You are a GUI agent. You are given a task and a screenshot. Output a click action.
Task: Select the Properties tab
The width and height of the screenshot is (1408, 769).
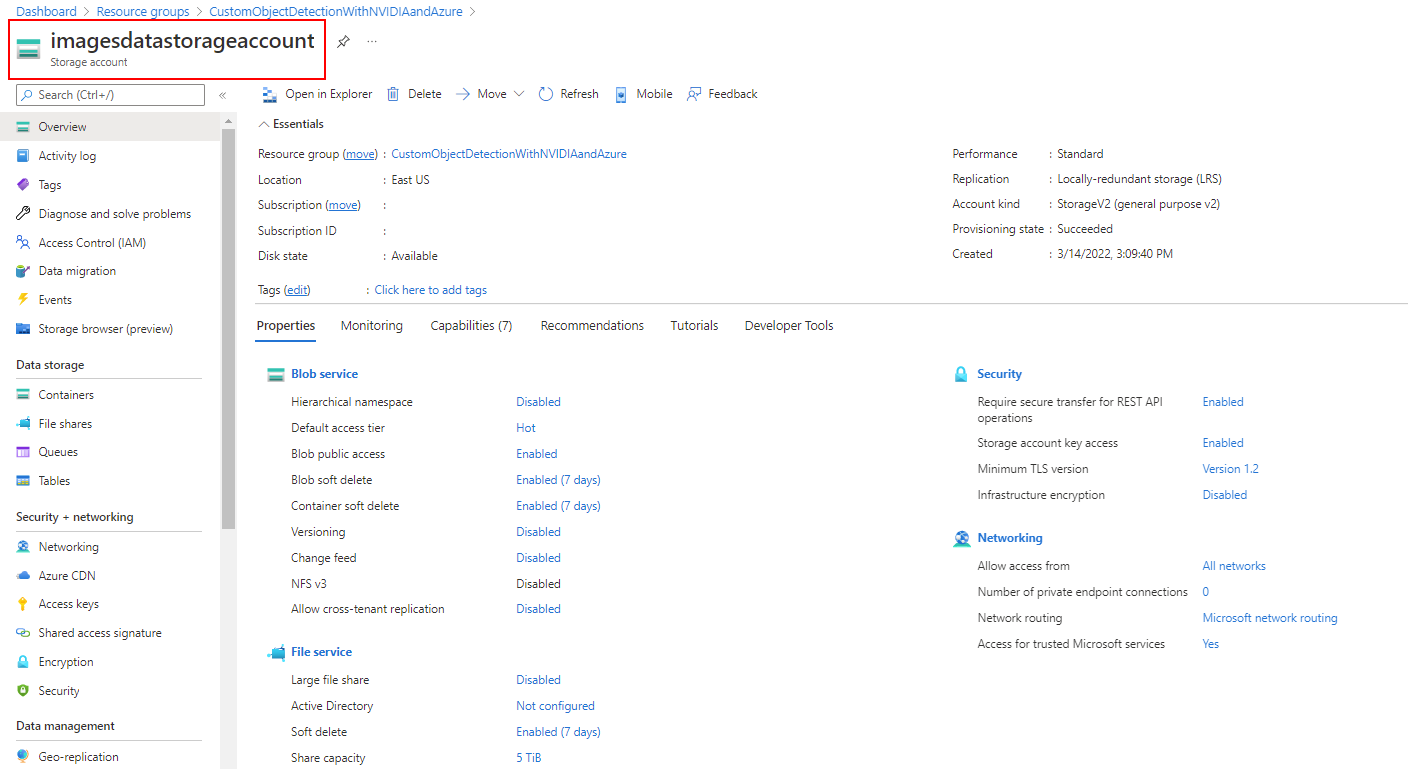click(x=286, y=326)
